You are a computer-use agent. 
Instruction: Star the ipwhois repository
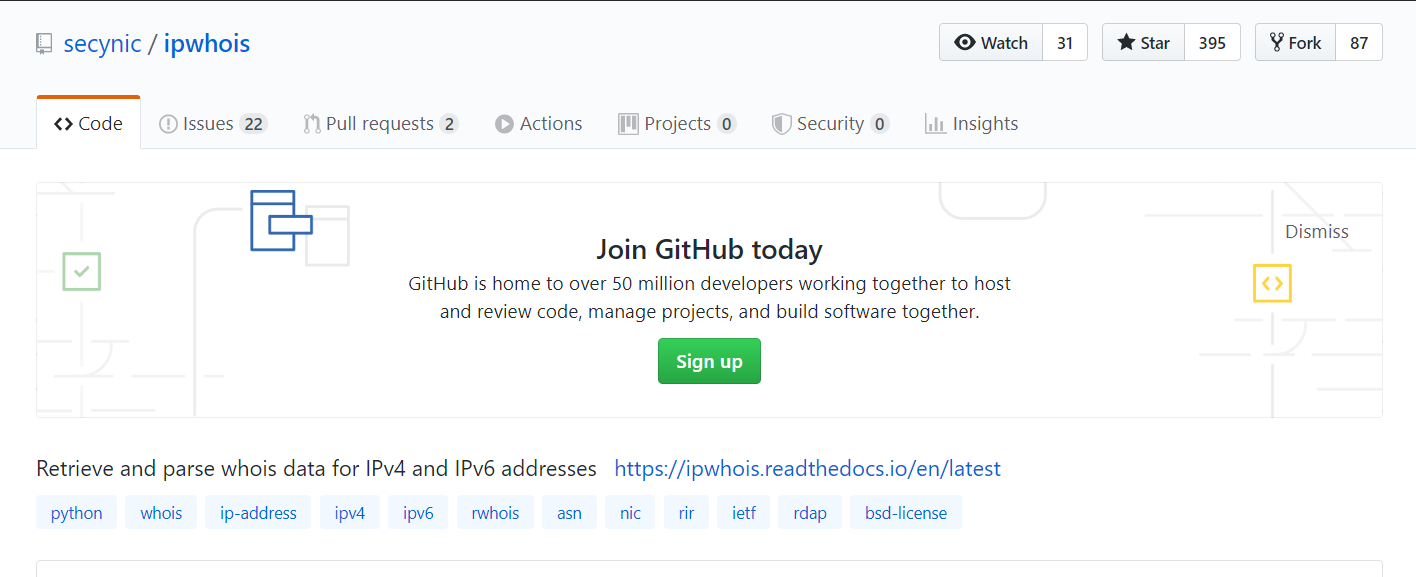[x=1144, y=43]
